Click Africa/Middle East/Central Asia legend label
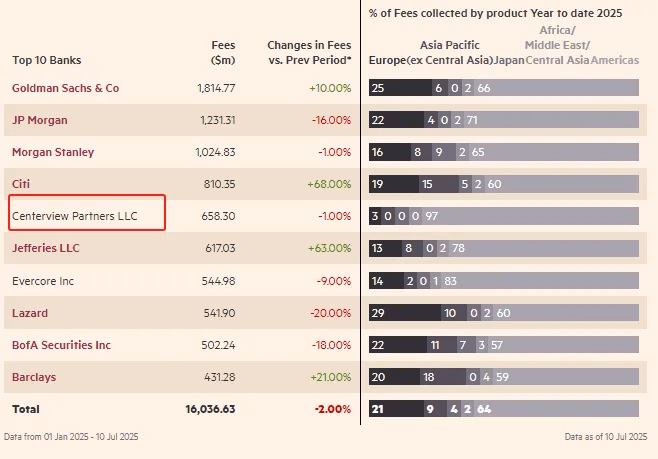This screenshot has height=459, width=658. pos(557,45)
